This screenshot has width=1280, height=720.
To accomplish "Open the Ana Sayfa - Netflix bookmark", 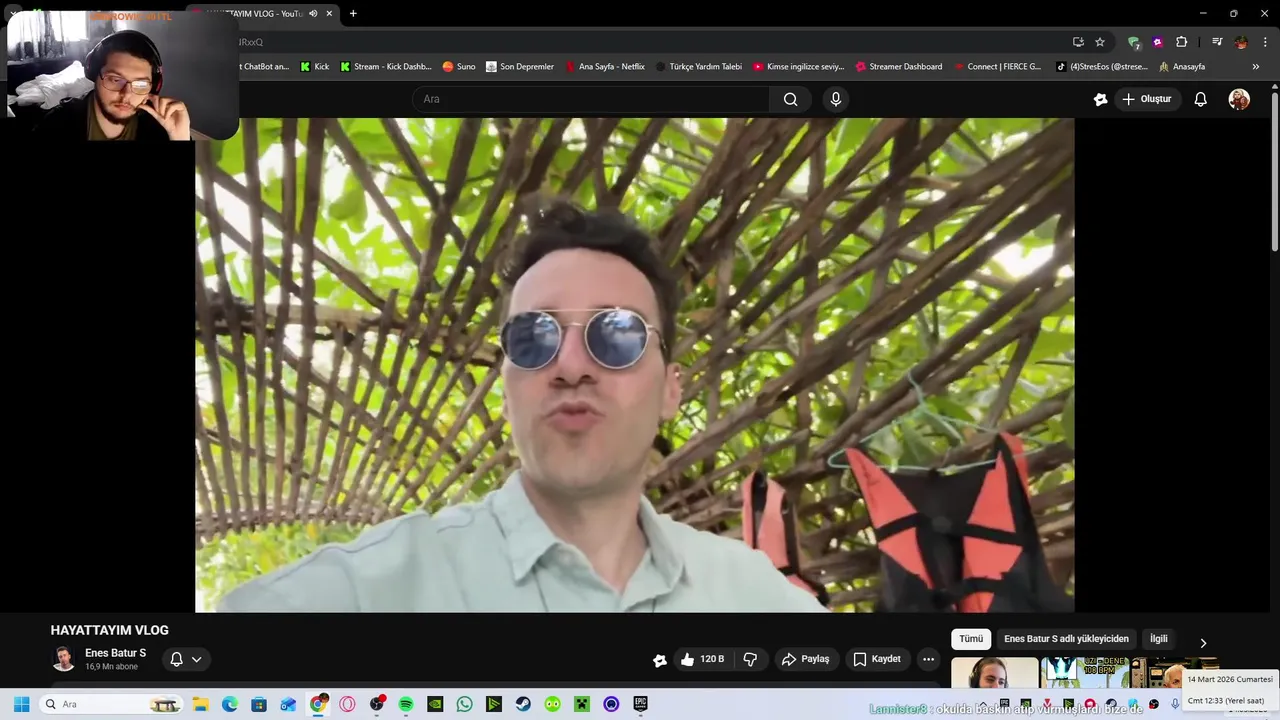I will [604, 67].
